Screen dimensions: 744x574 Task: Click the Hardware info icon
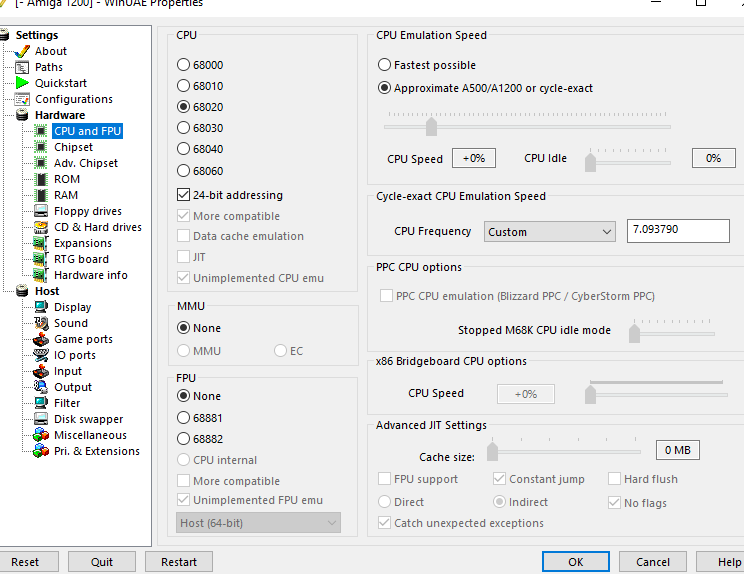click(x=41, y=275)
